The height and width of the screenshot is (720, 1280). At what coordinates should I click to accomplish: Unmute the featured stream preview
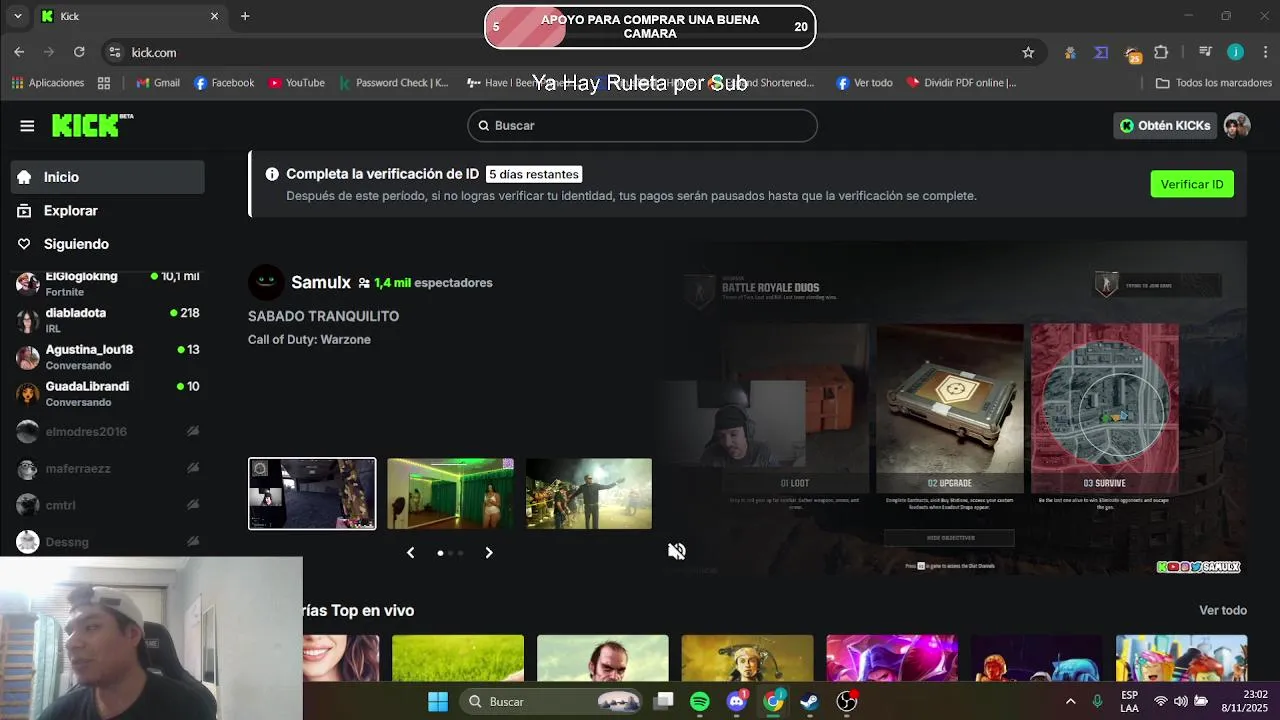click(x=677, y=551)
